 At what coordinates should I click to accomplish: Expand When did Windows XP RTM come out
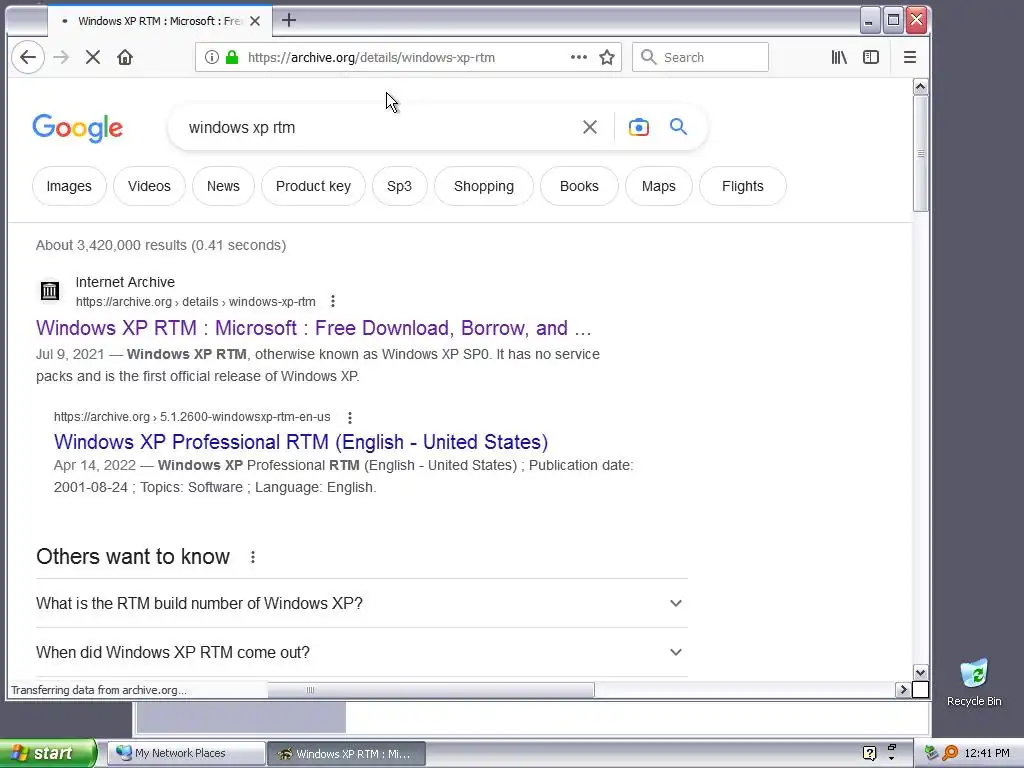pyautogui.click(x=362, y=652)
